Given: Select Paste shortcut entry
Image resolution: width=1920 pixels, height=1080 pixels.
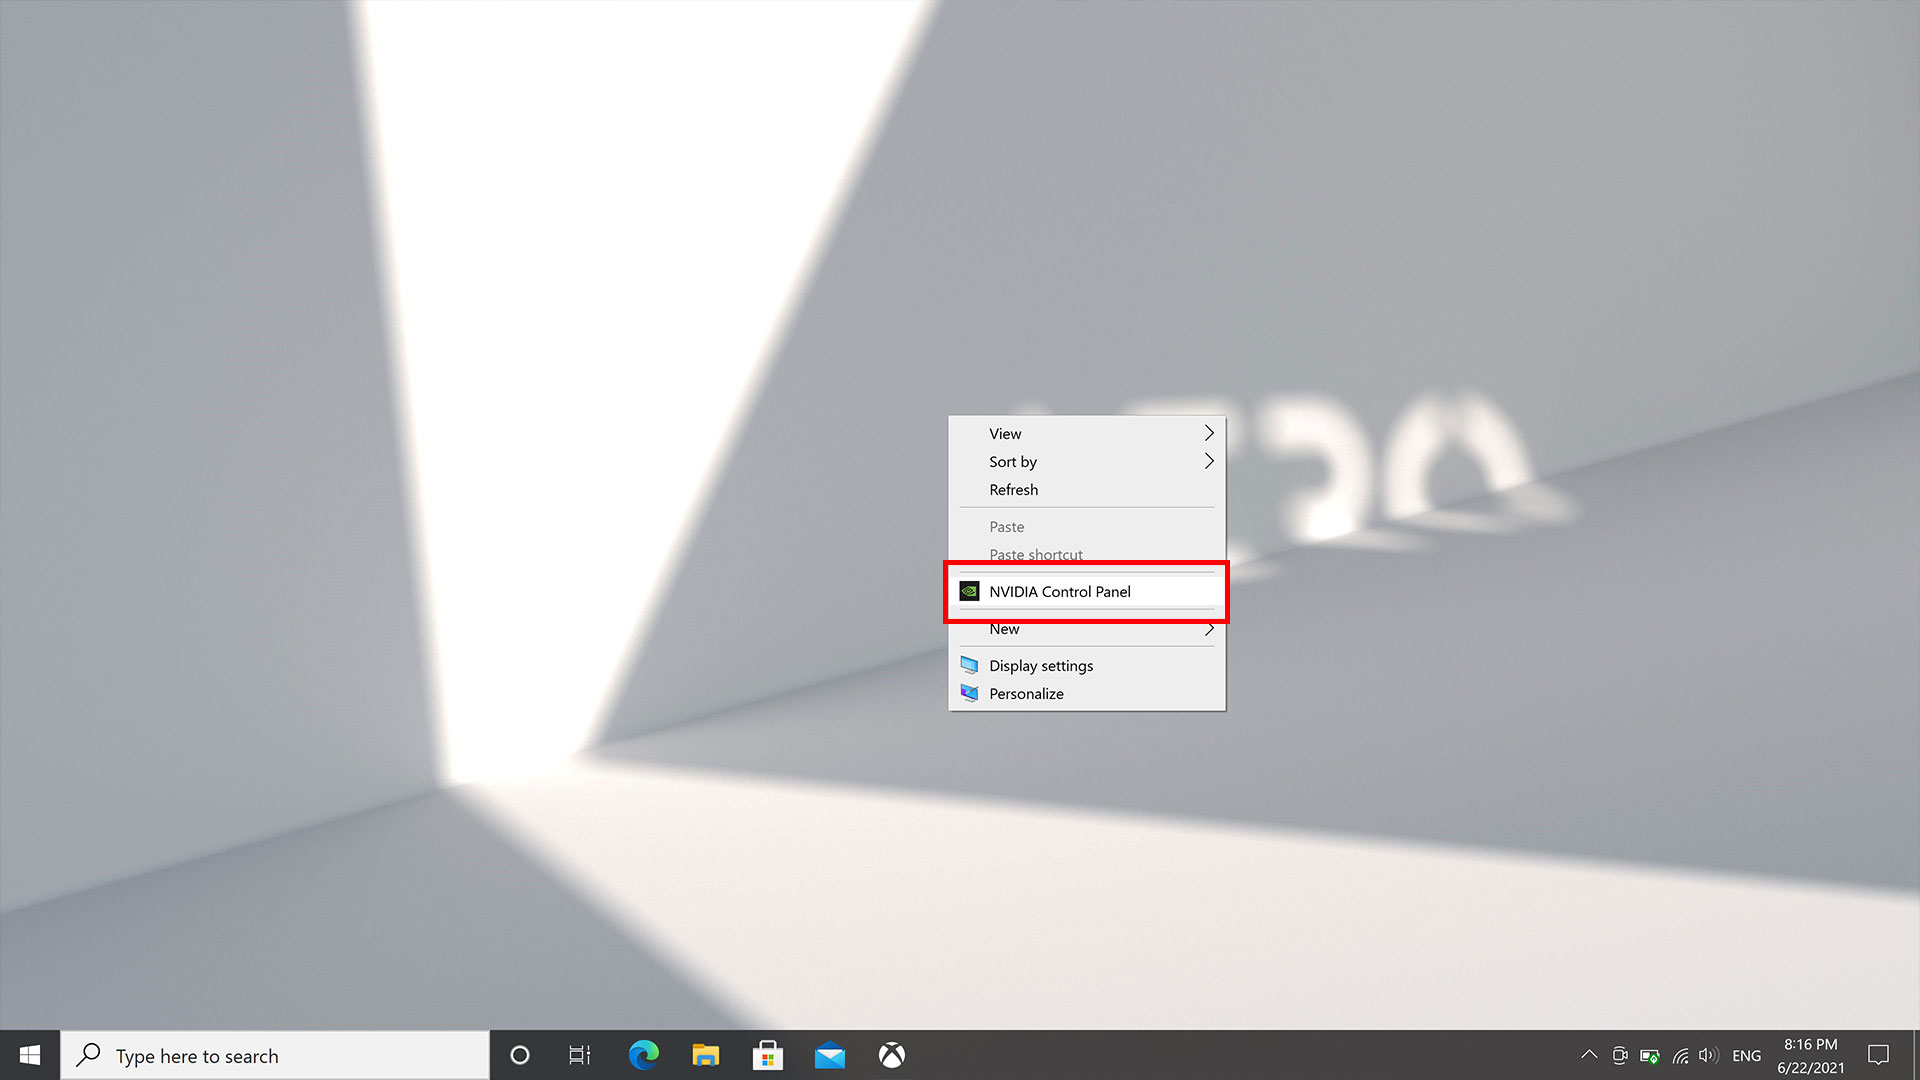Looking at the screenshot, I should point(1086,555).
